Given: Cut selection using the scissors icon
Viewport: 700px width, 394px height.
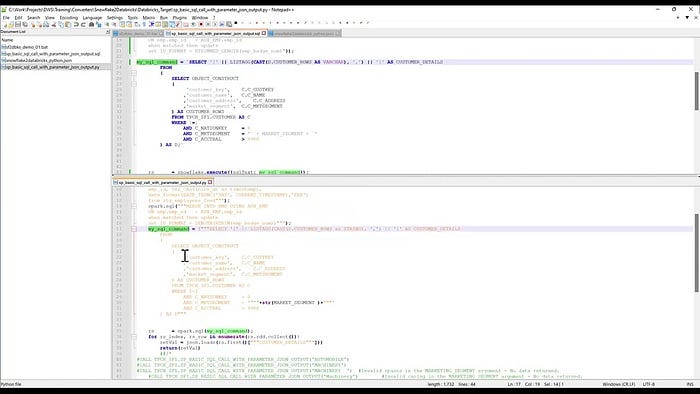Looking at the screenshot, I should [54, 24].
